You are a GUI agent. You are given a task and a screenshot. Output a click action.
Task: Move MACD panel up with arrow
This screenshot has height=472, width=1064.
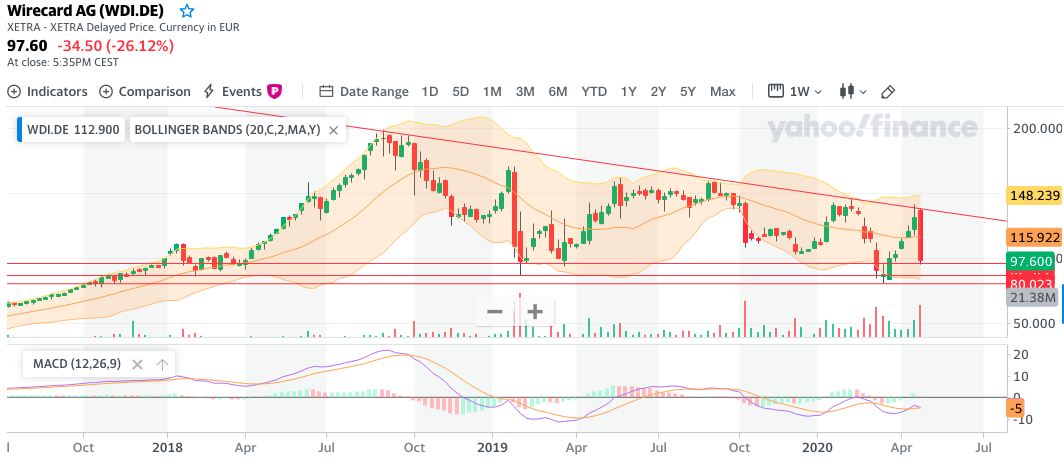click(x=162, y=364)
